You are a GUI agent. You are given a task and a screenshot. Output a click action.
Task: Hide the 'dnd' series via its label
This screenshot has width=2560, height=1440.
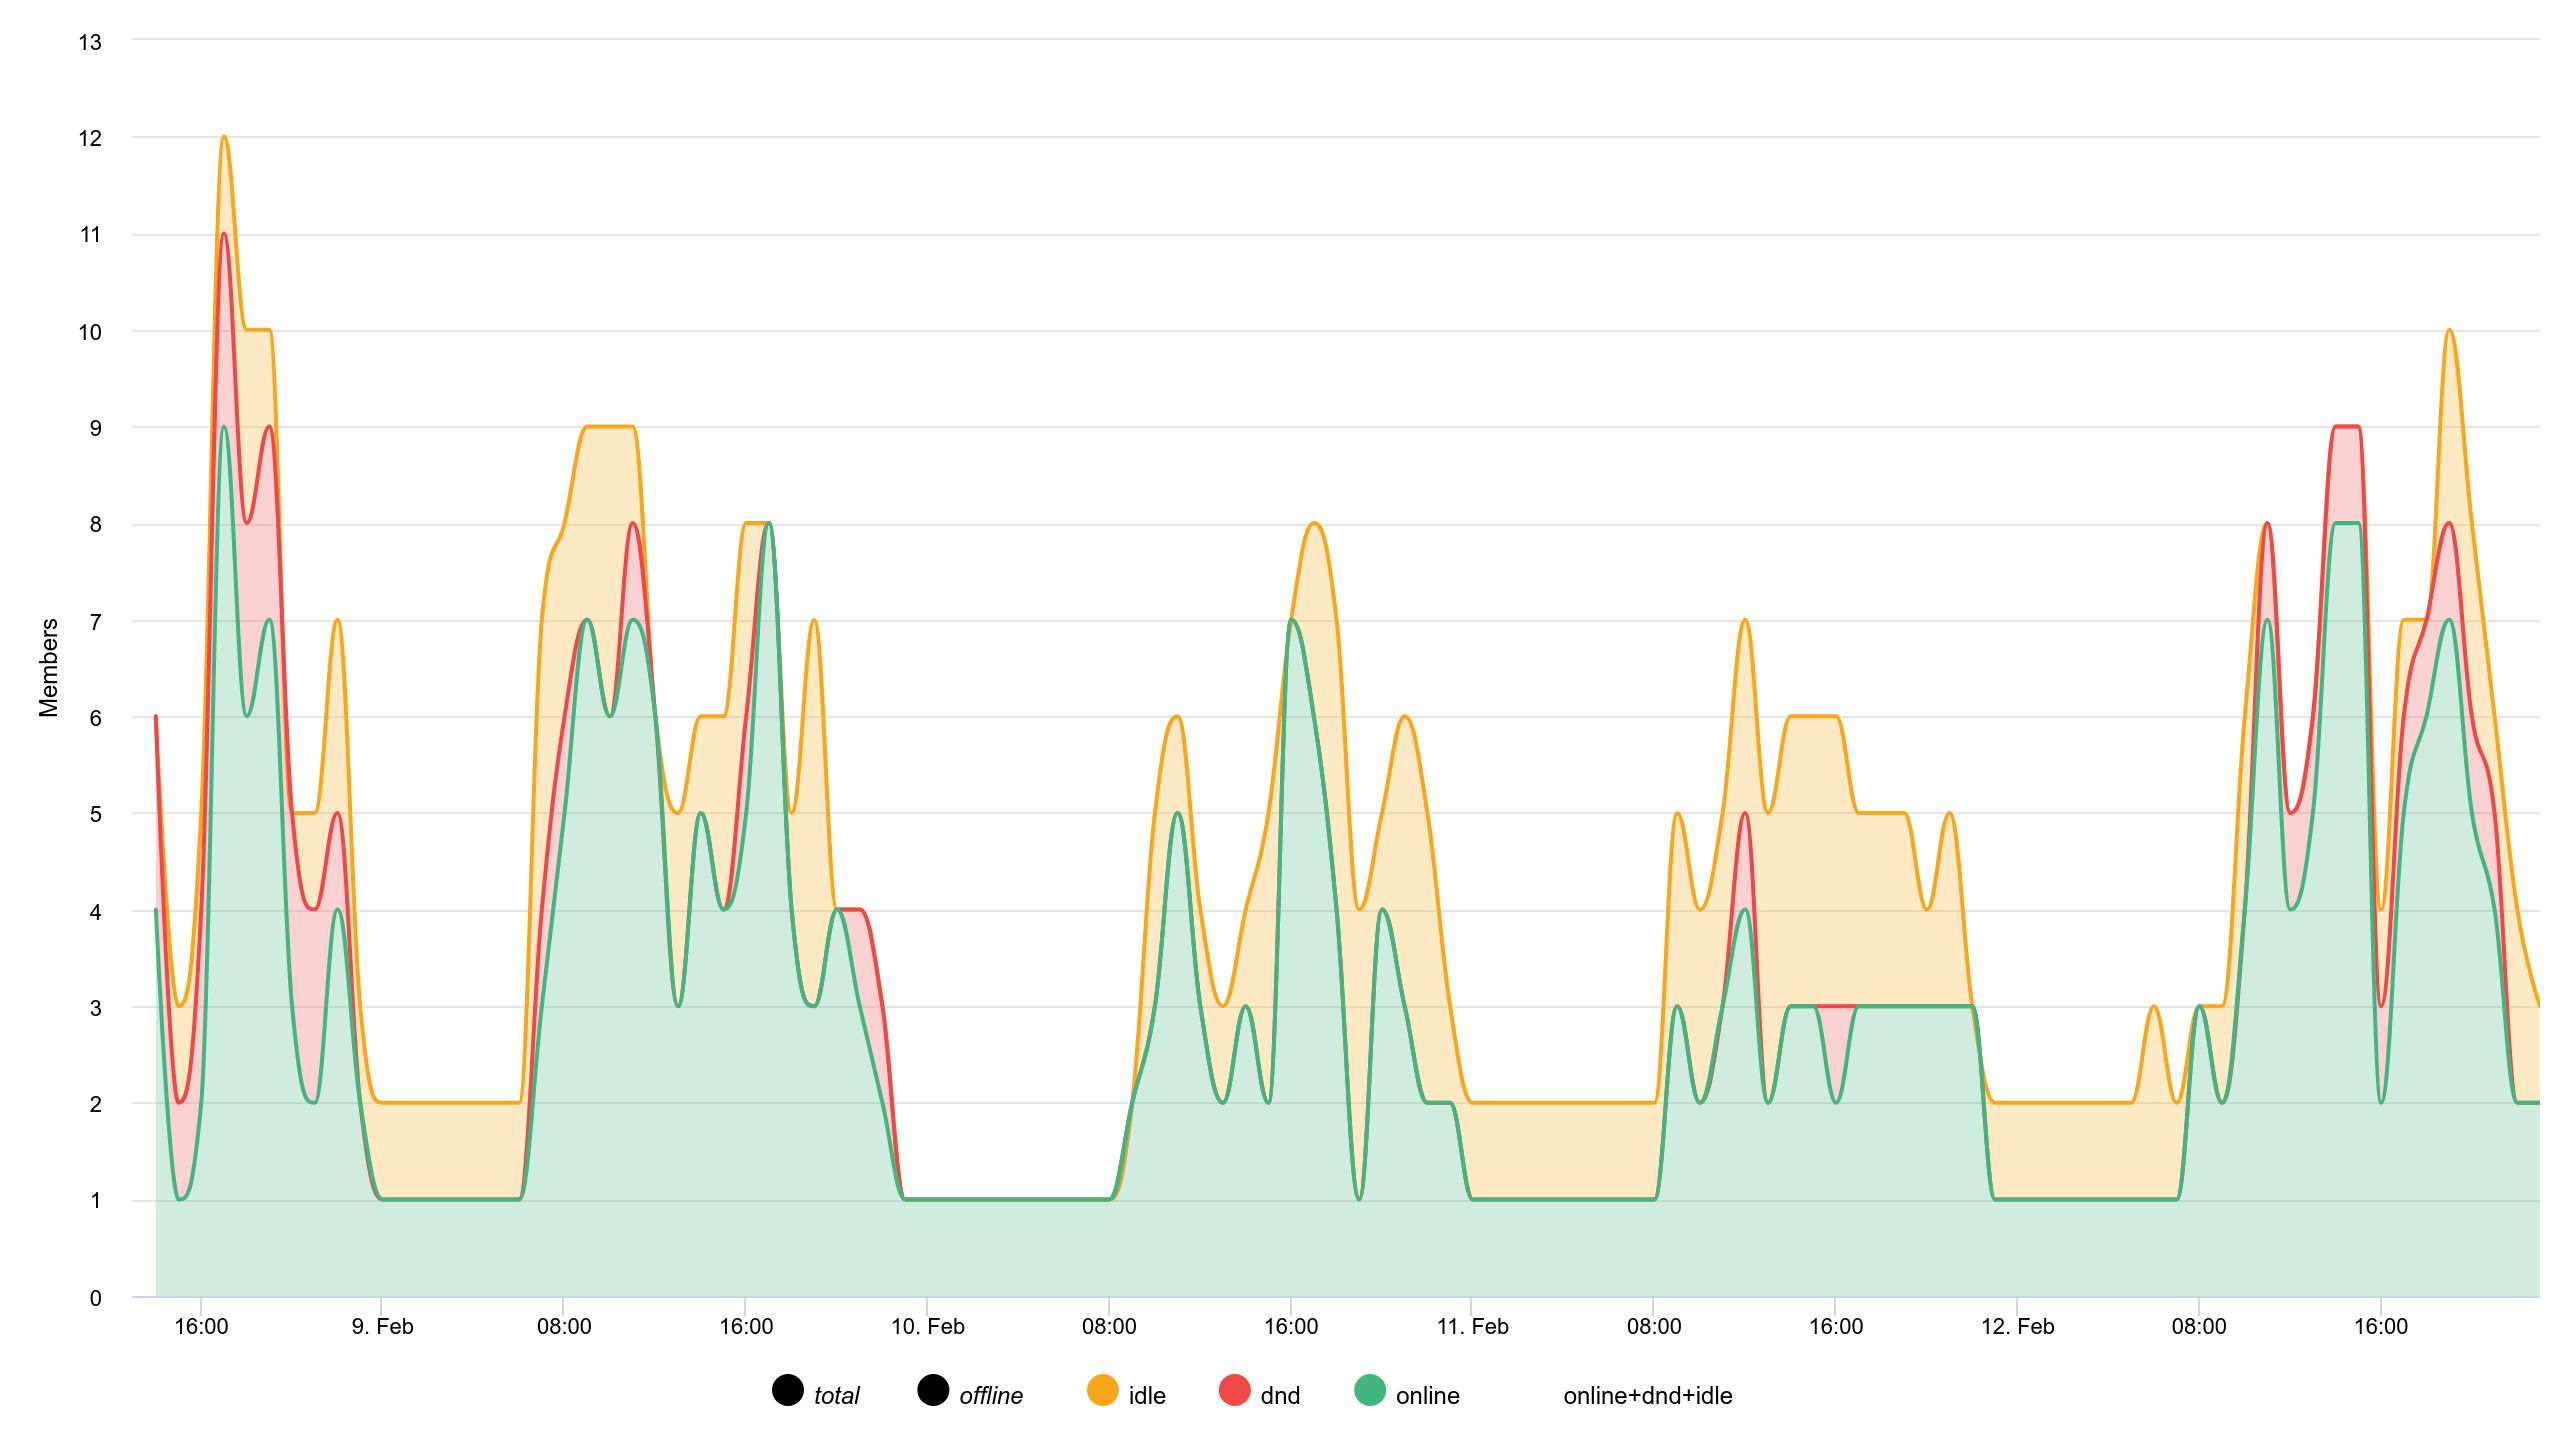1280,1396
